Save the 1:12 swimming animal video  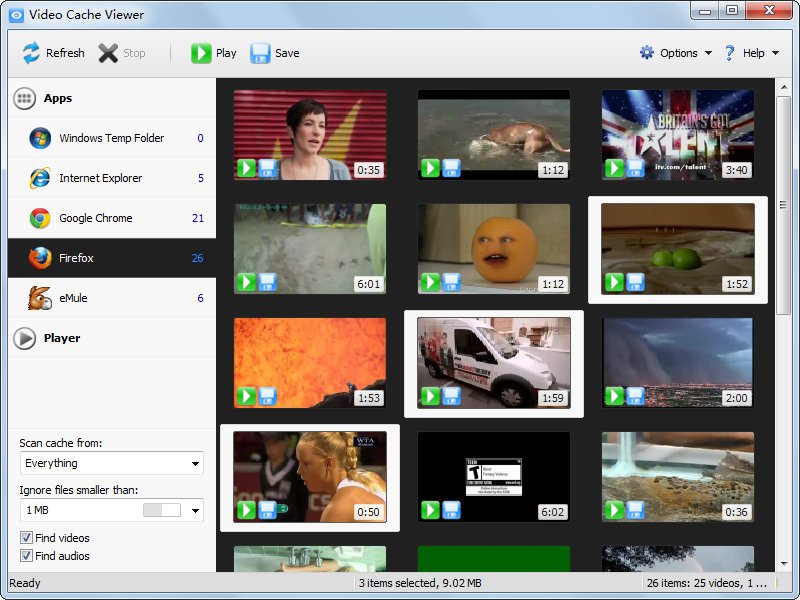(x=452, y=168)
